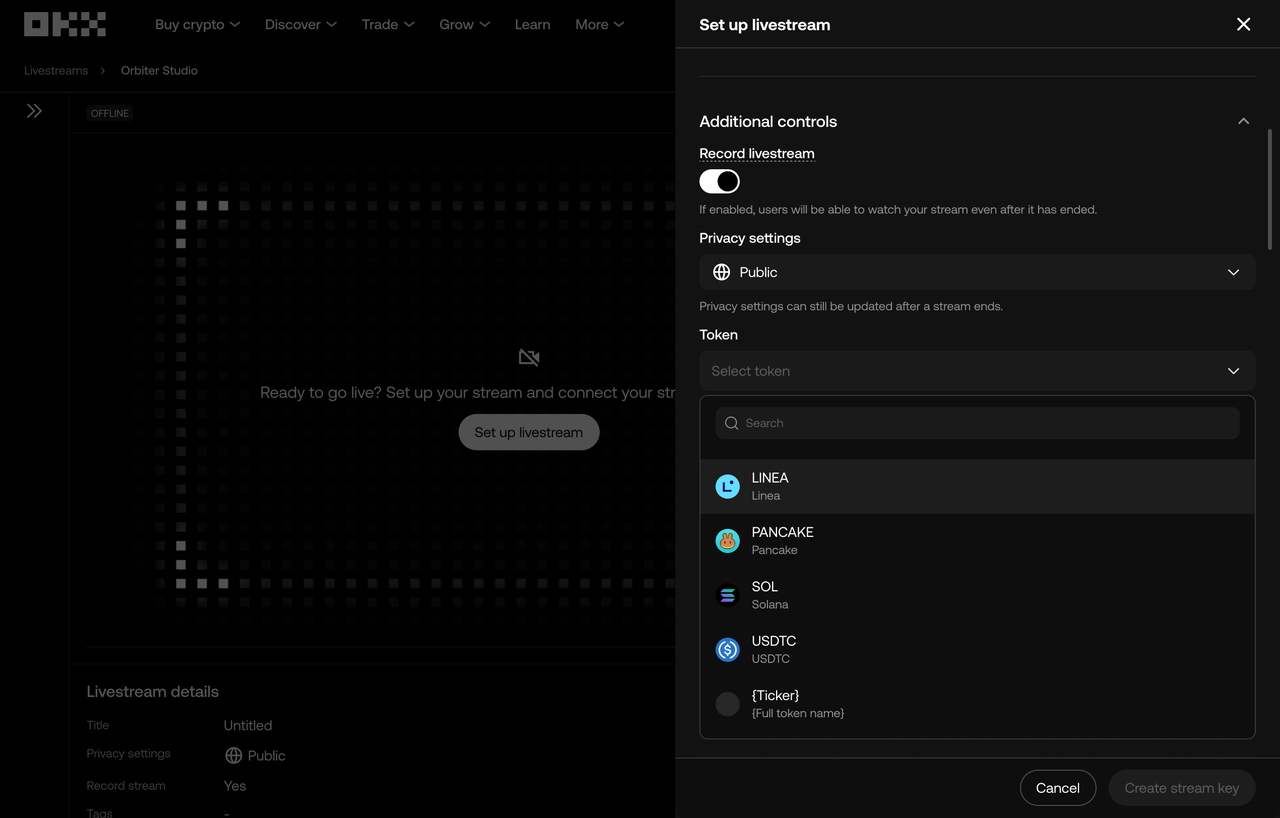Open the Privacy settings Public dropdown
This screenshot has height=818, width=1280.
point(977,272)
